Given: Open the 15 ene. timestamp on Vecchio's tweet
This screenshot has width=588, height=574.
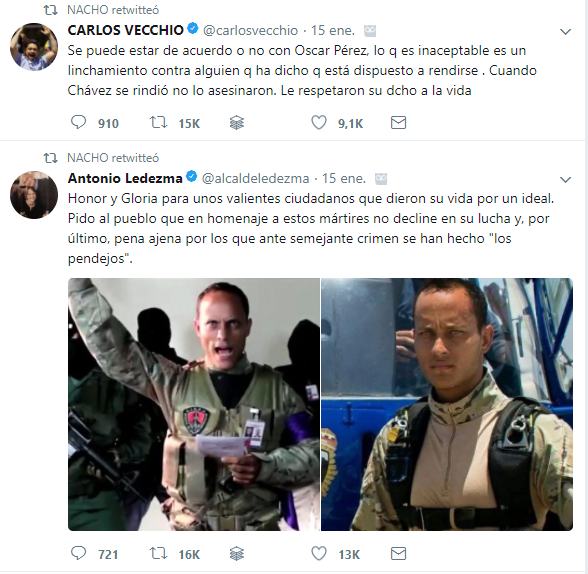Looking at the screenshot, I should pyautogui.click(x=333, y=30).
